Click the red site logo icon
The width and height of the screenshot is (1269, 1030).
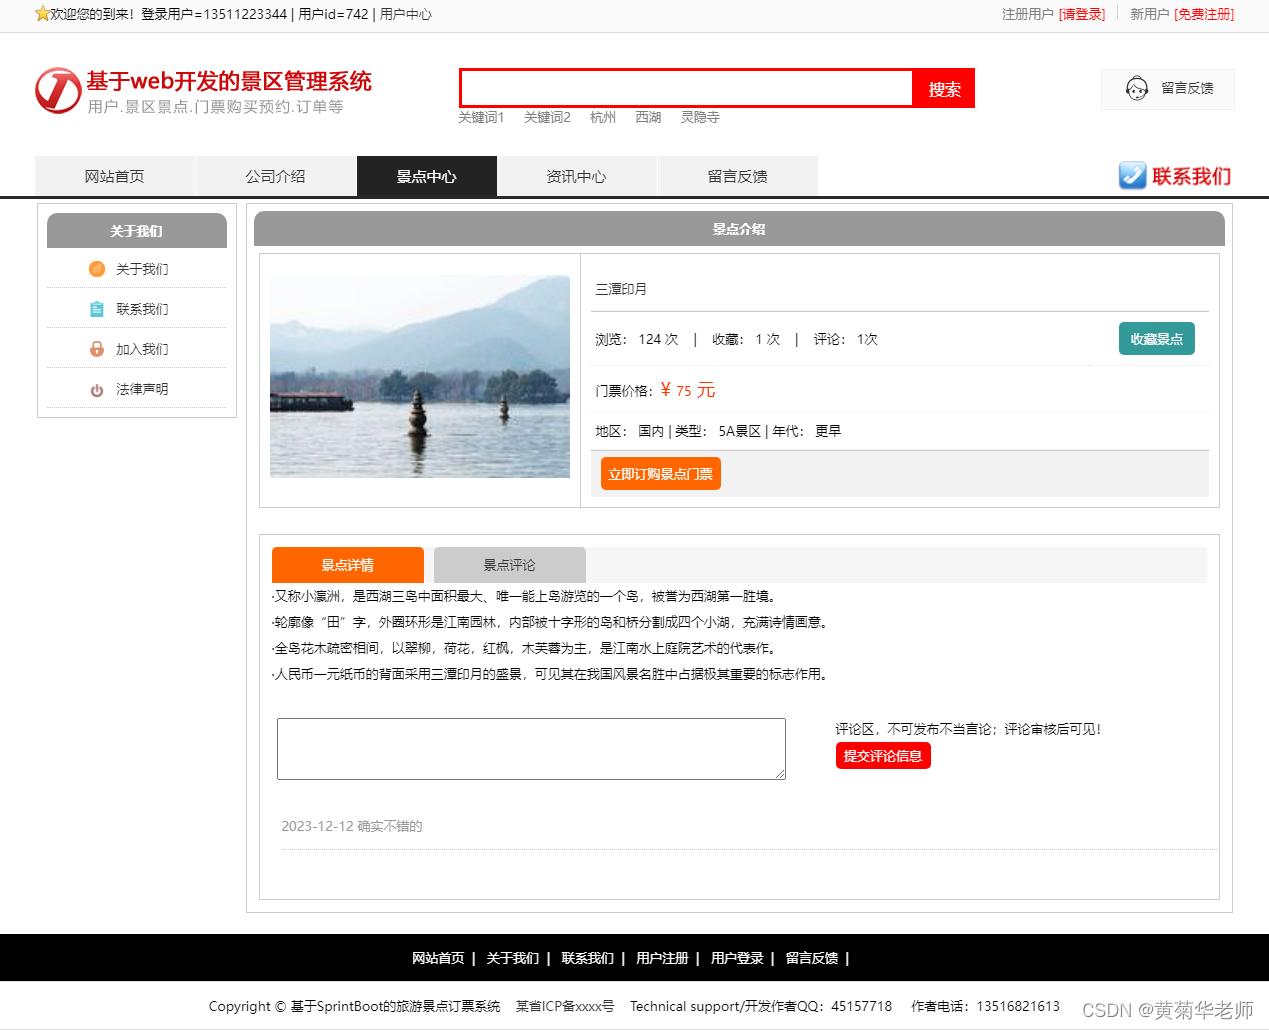(58, 91)
